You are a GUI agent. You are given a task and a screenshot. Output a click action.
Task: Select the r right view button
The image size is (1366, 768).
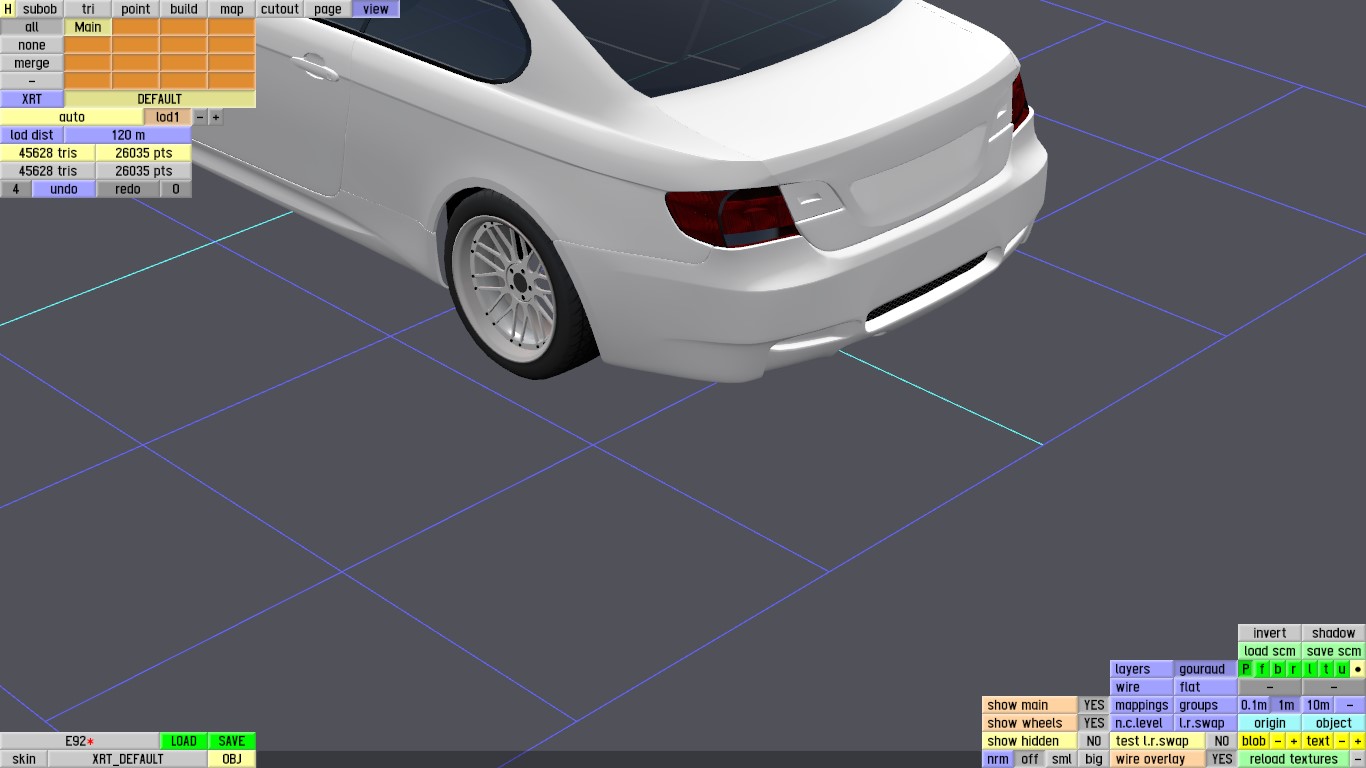click(x=1294, y=669)
